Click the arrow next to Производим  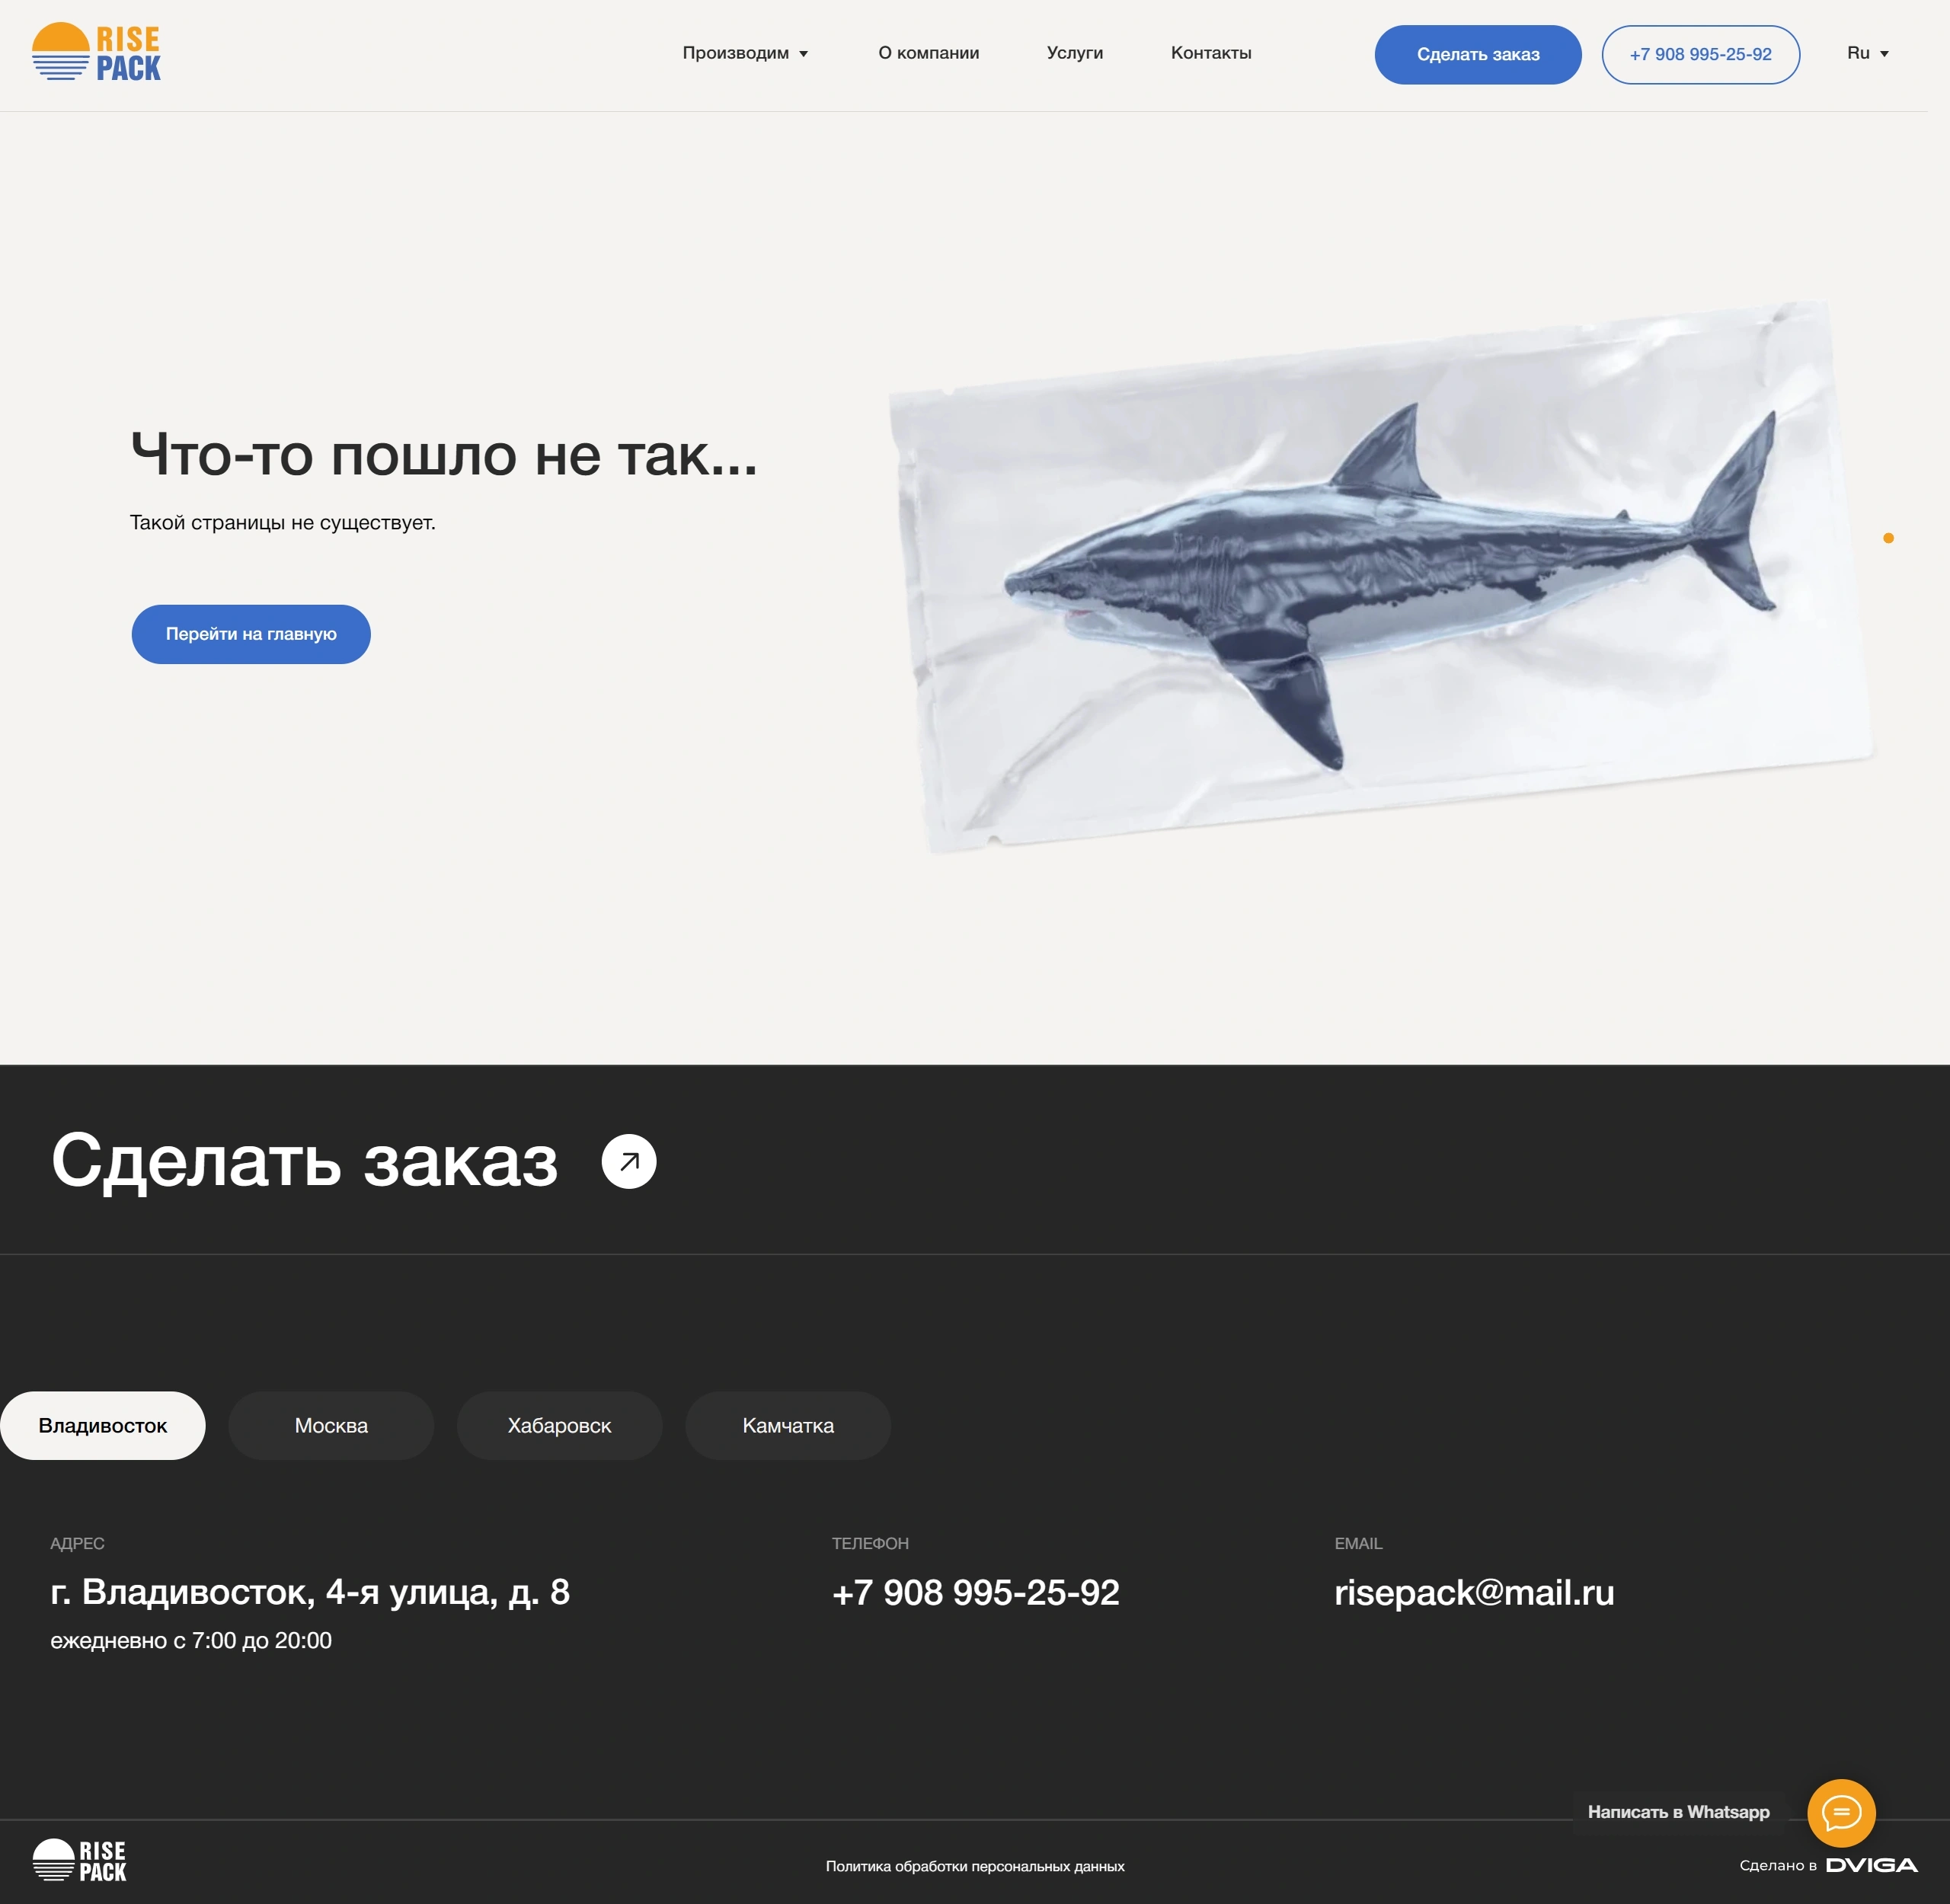803,54
